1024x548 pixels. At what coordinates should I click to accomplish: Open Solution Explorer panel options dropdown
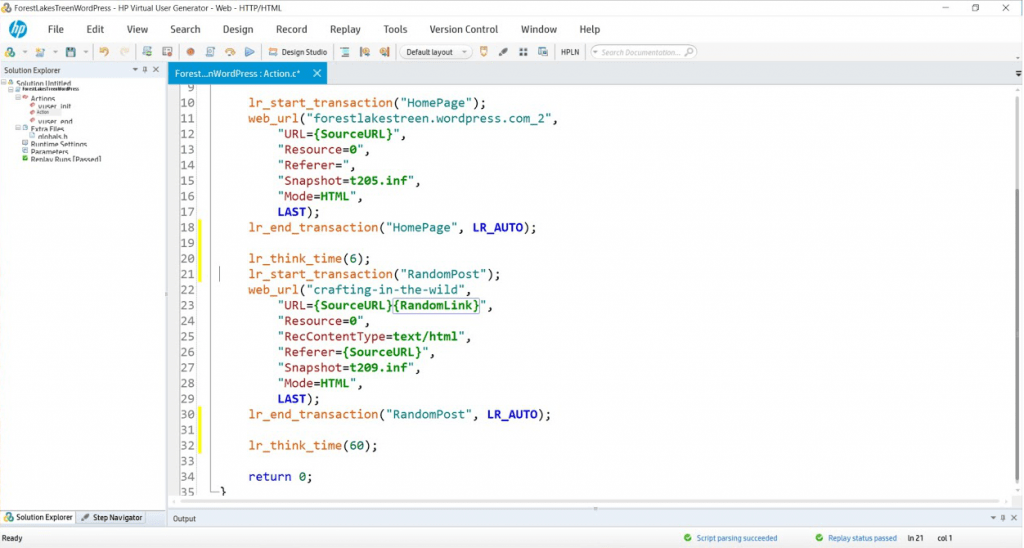click(x=135, y=70)
